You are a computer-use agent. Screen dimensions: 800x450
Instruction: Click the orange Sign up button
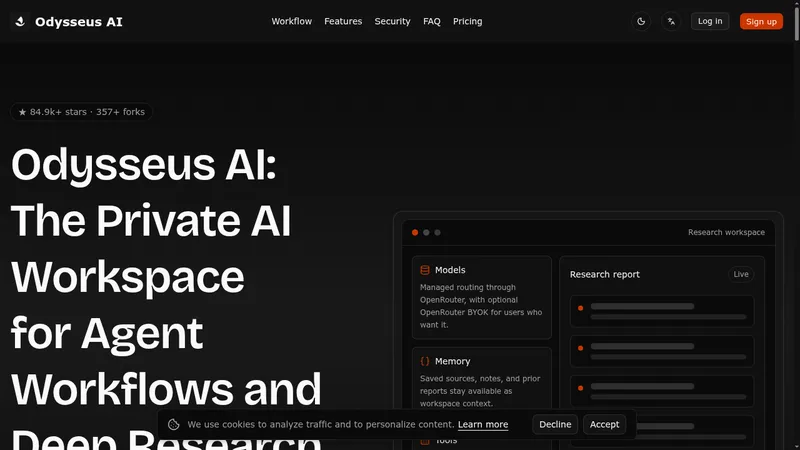tap(761, 21)
